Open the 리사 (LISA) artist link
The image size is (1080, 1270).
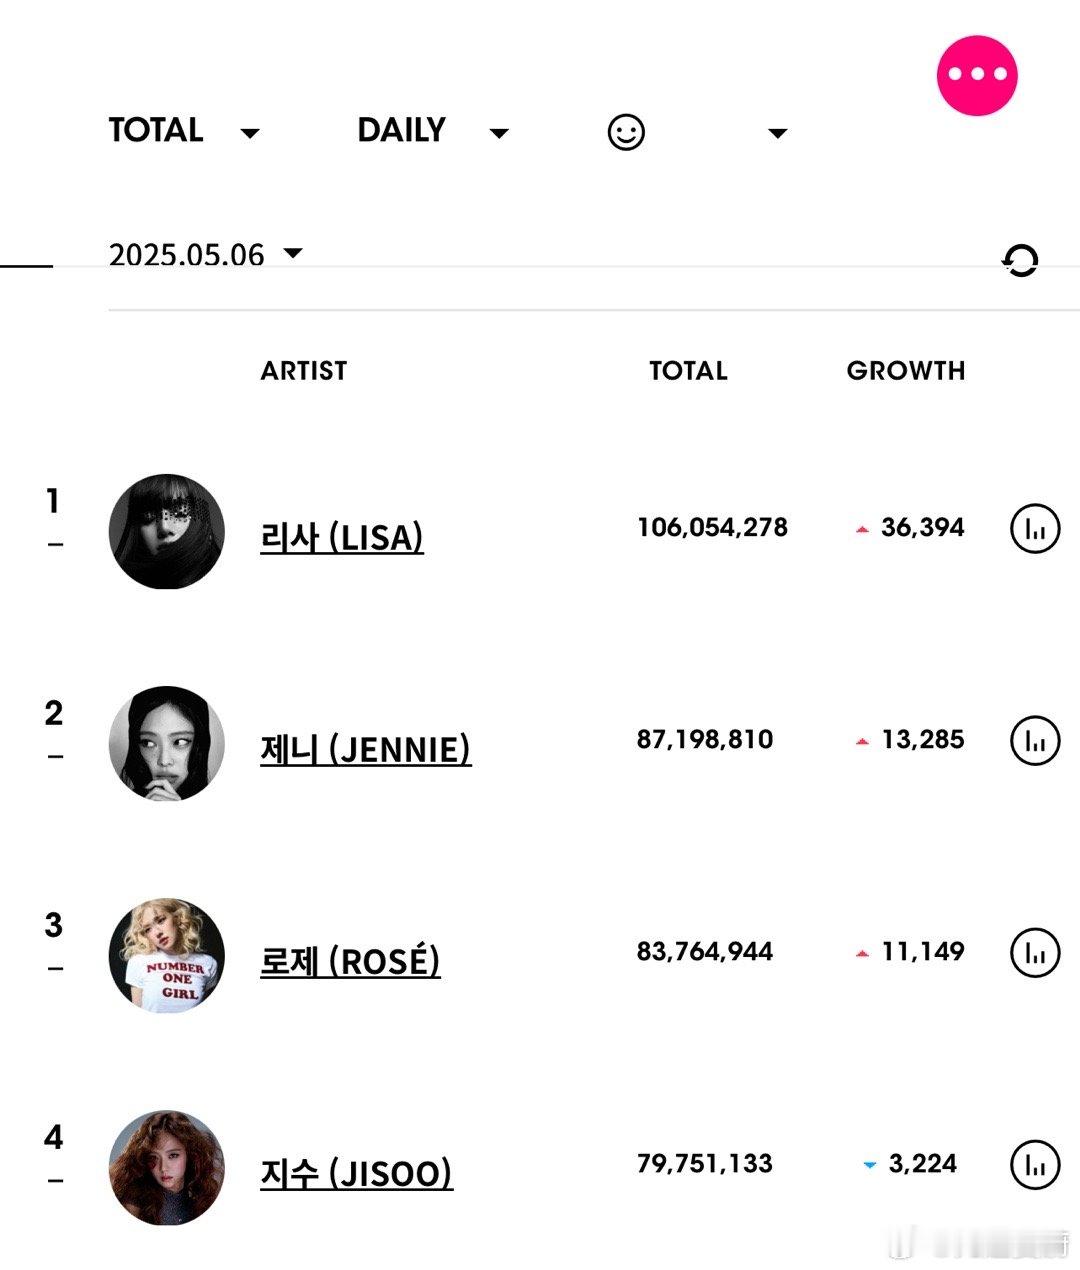[x=342, y=537]
